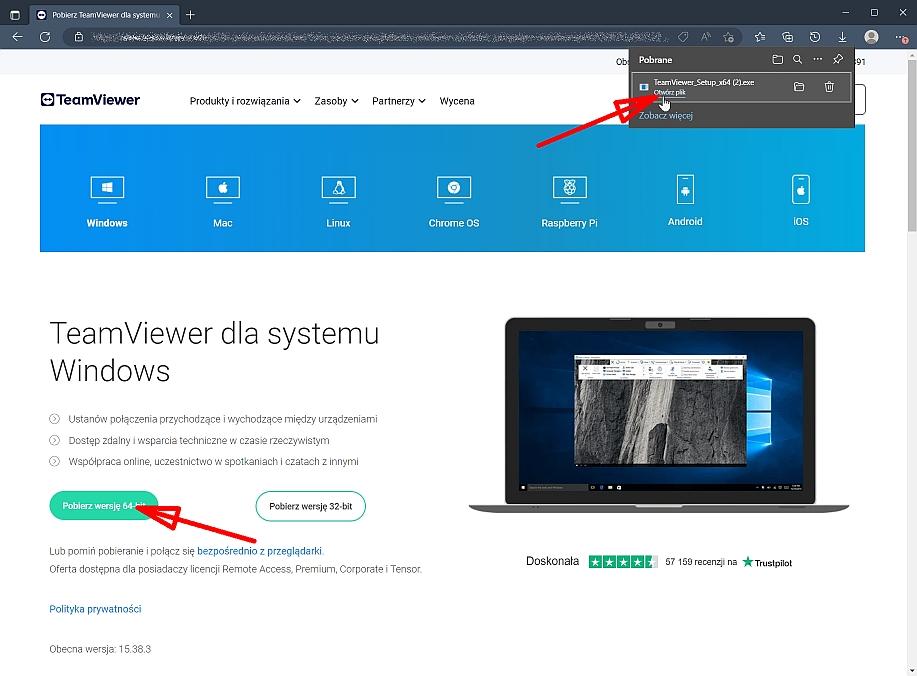Select the Chrome OS platform tab

pos(454,202)
